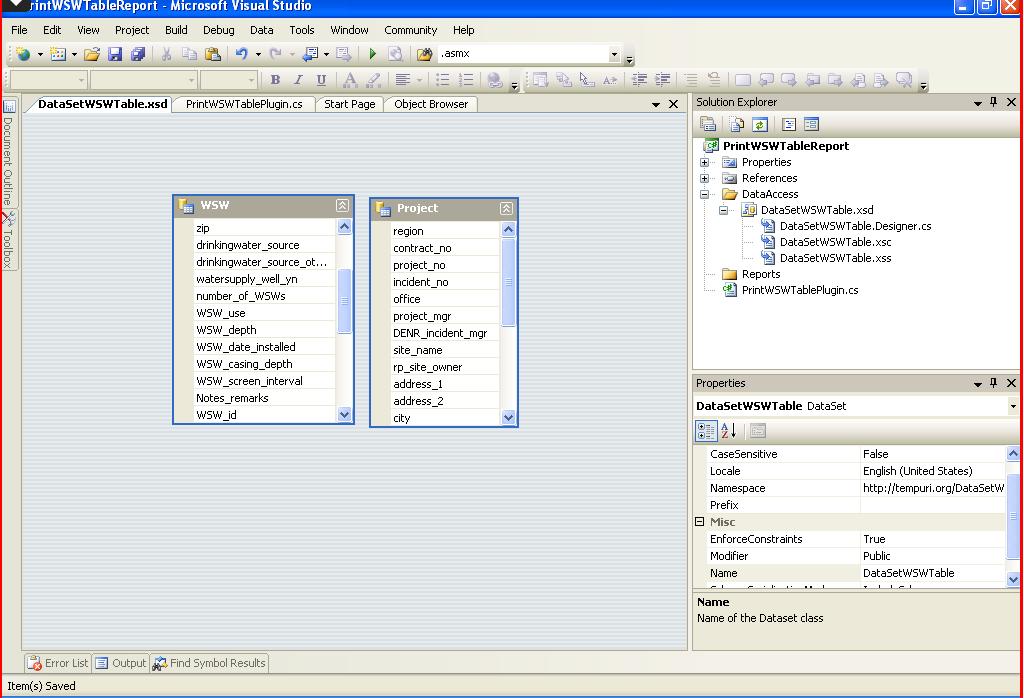Open the Toolbox side tab
Viewport: 1024px width, 698px height.
point(8,240)
